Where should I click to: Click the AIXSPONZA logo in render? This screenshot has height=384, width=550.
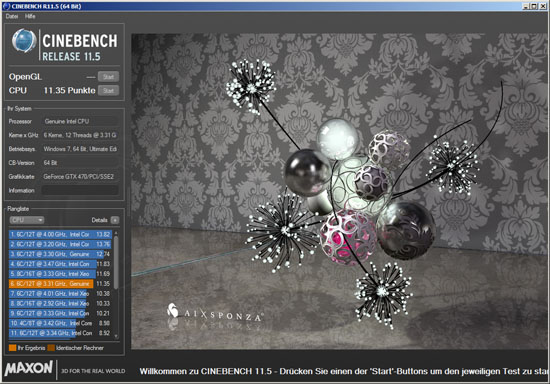pyautogui.click(x=215, y=312)
